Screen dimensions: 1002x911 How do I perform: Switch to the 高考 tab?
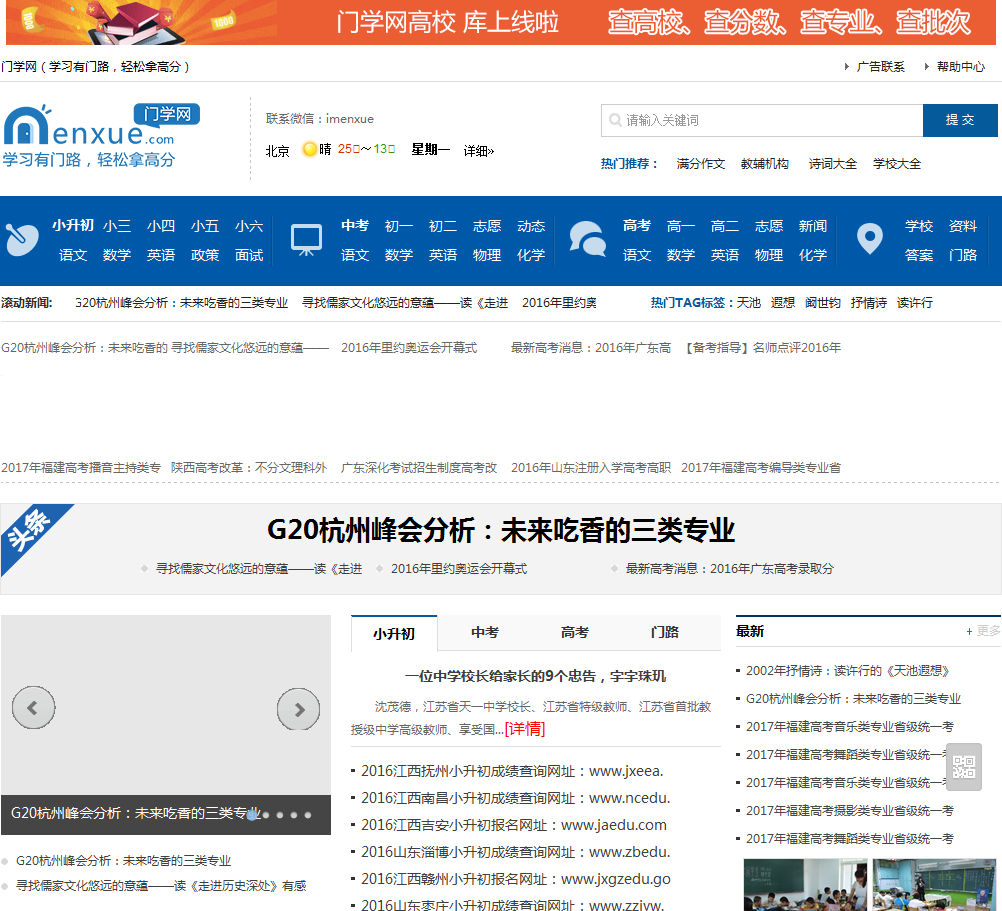(x=574, y=632)
